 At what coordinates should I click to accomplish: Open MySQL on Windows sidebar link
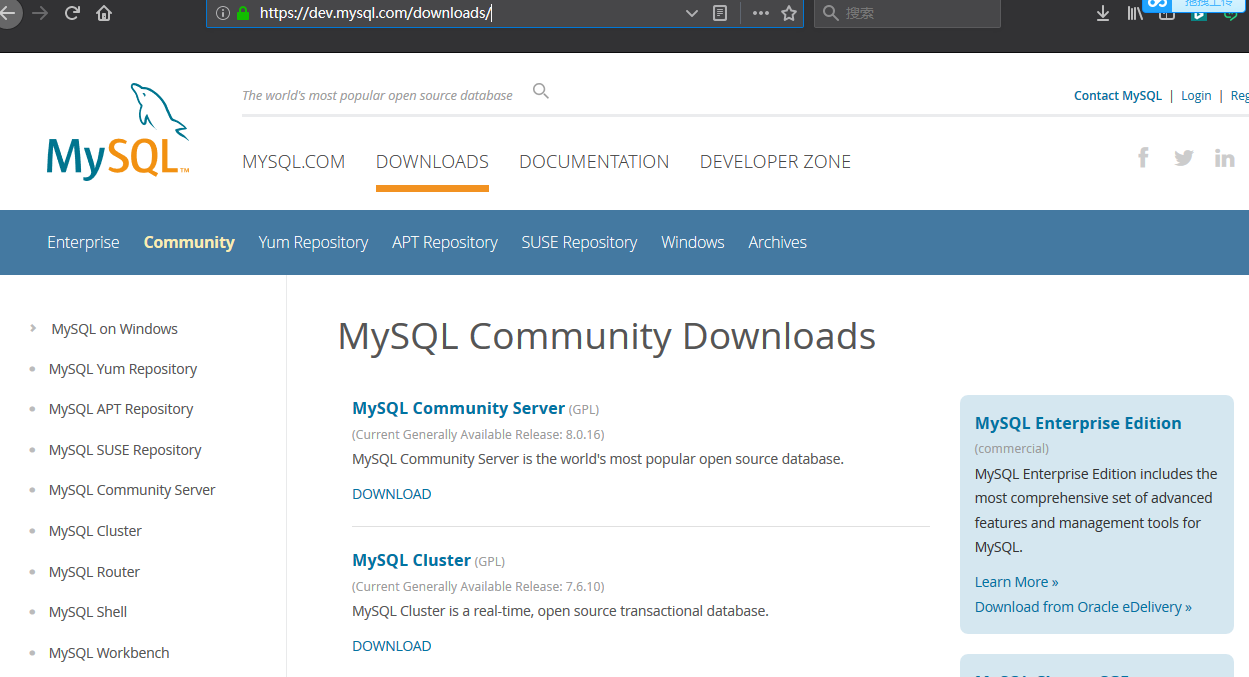114,328
